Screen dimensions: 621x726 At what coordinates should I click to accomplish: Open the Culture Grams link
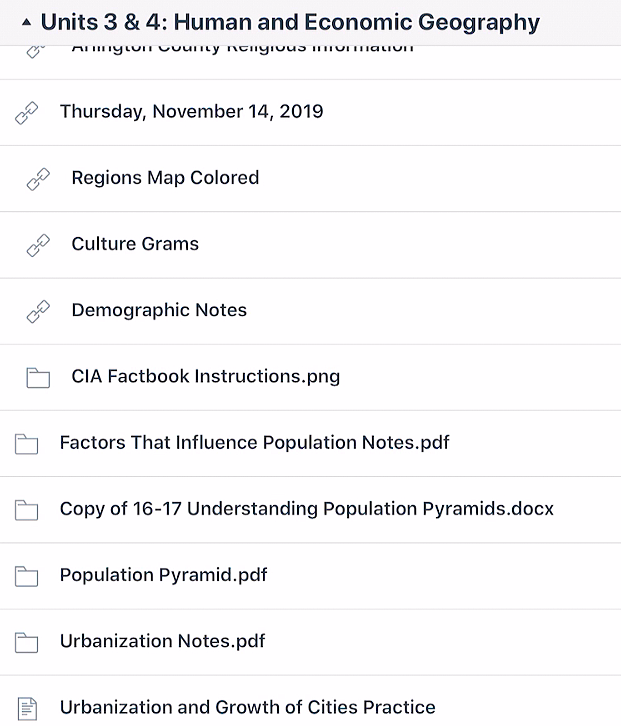[x=135, y=244]
